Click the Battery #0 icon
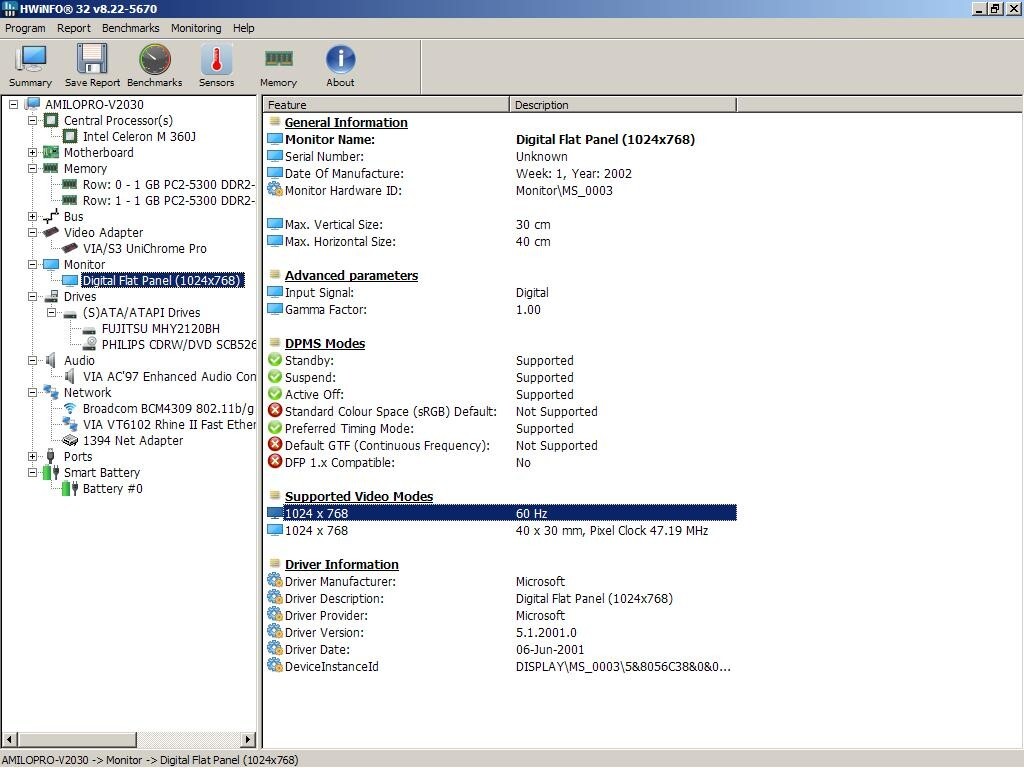1024x768 pixels. point(70,488)
